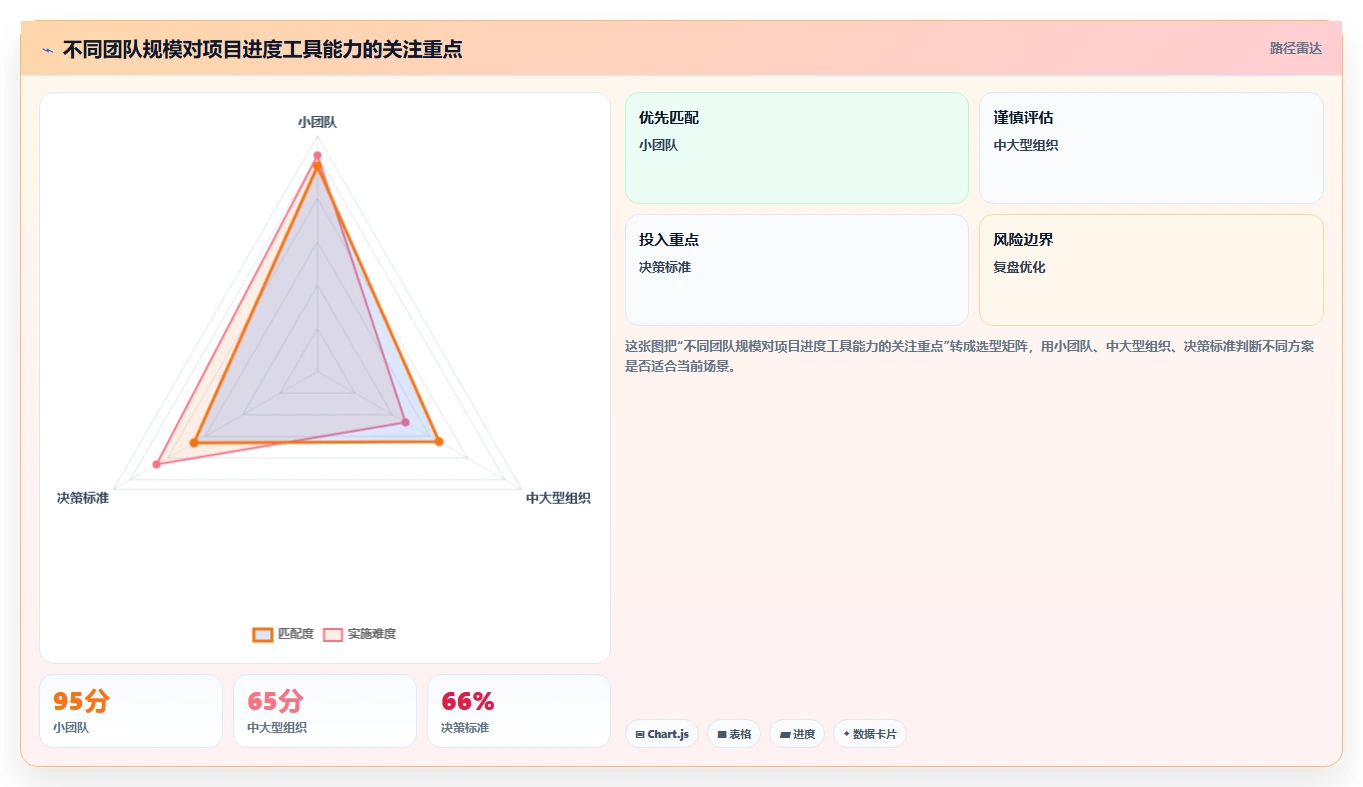Click the 数据卡片 tag chip
Screen dimensions: 1363x787
(x=870, y=734)
